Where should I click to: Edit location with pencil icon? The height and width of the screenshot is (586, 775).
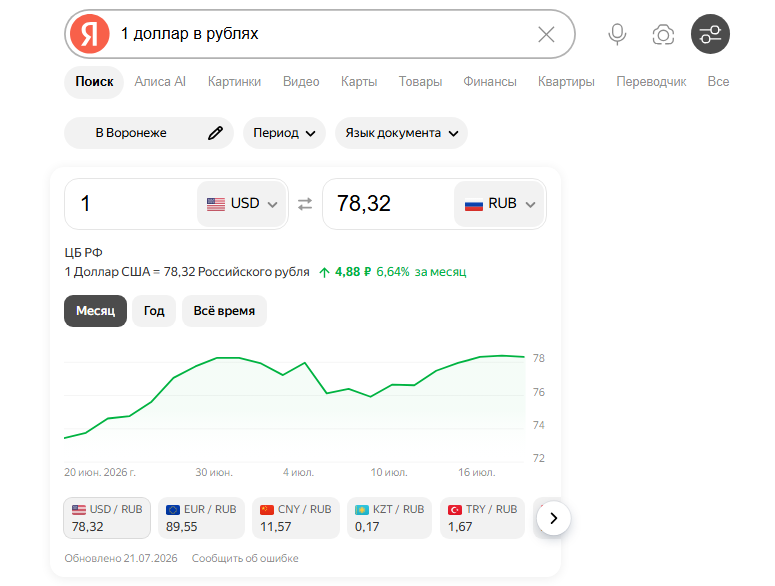coord(215,133)
